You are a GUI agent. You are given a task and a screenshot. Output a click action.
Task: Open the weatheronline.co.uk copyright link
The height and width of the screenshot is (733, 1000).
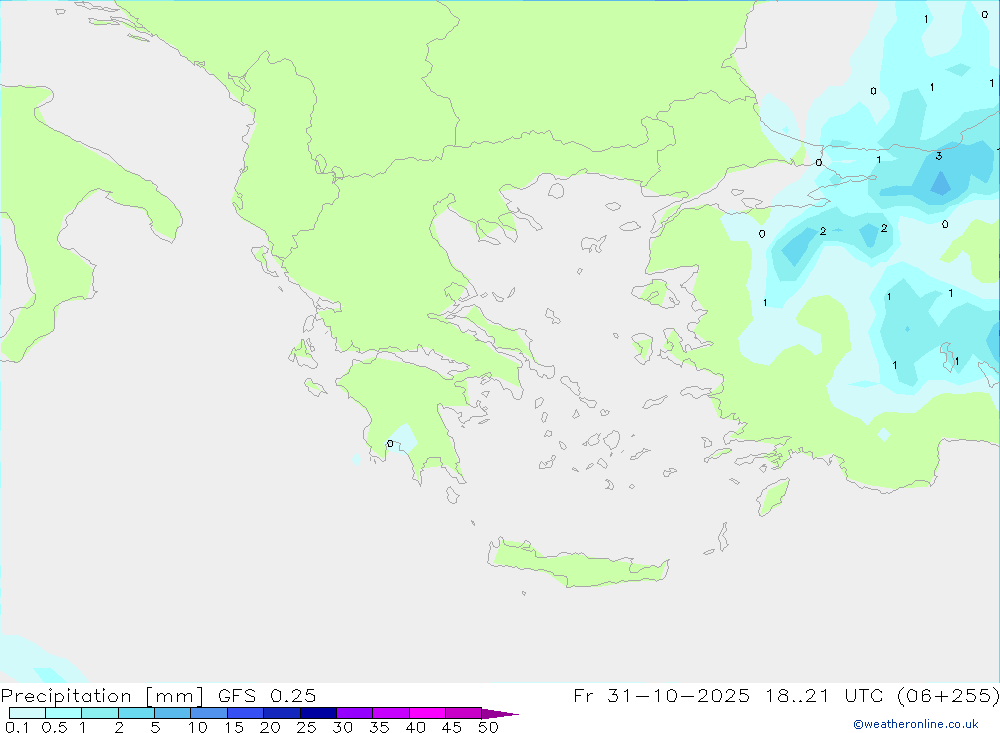[916, 724]
